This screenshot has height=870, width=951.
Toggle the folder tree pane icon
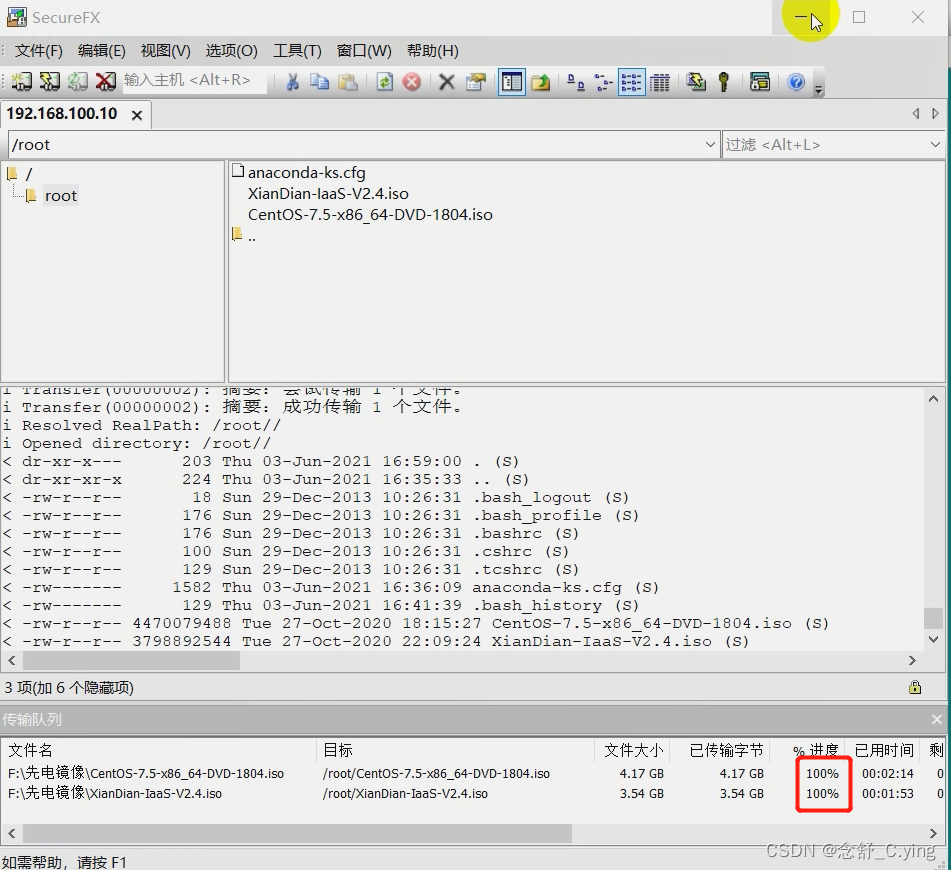[511, 81]
